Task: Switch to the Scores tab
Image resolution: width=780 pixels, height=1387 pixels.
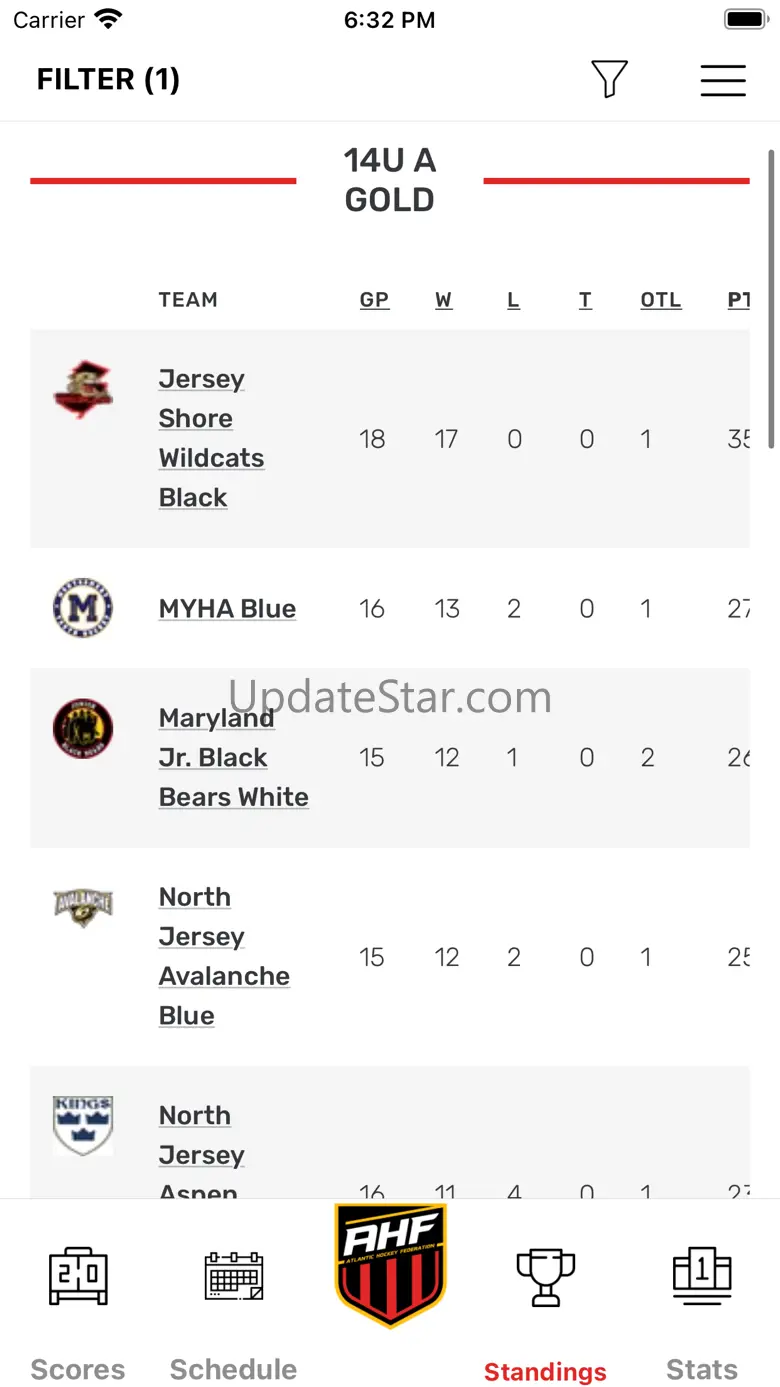Action: coord(78,1311)
